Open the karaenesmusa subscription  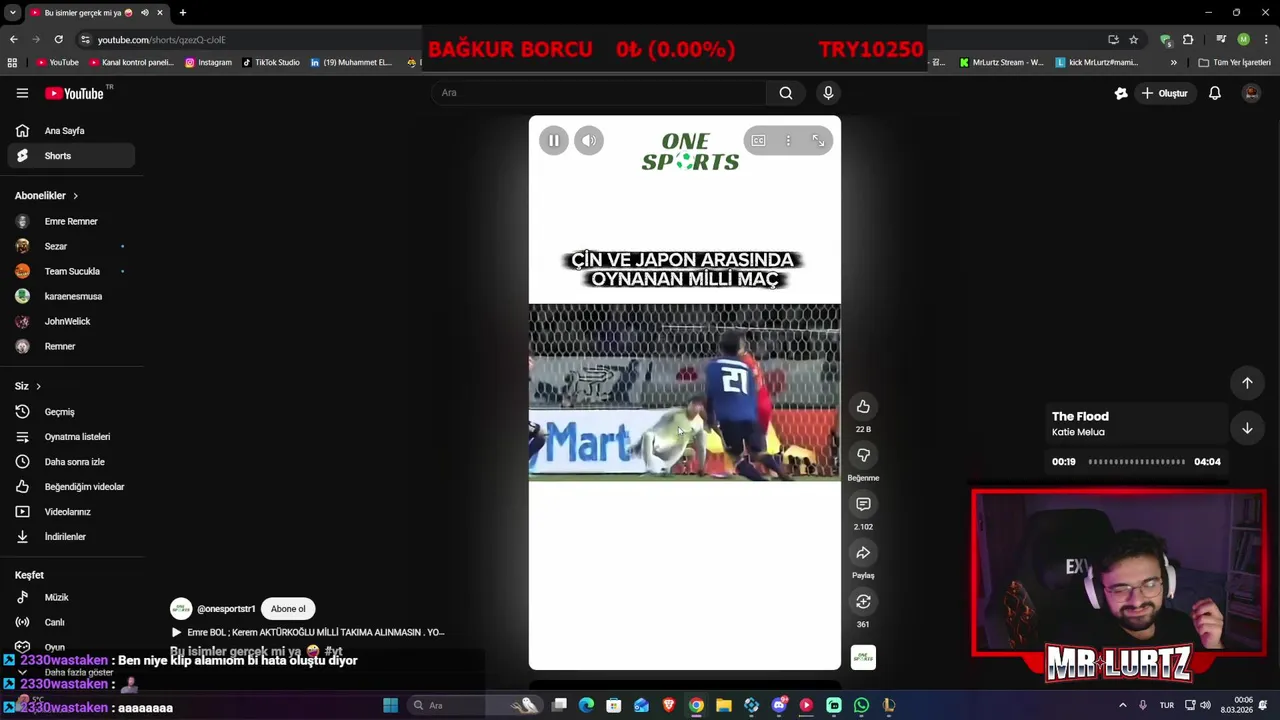click(x=70, y=296)
